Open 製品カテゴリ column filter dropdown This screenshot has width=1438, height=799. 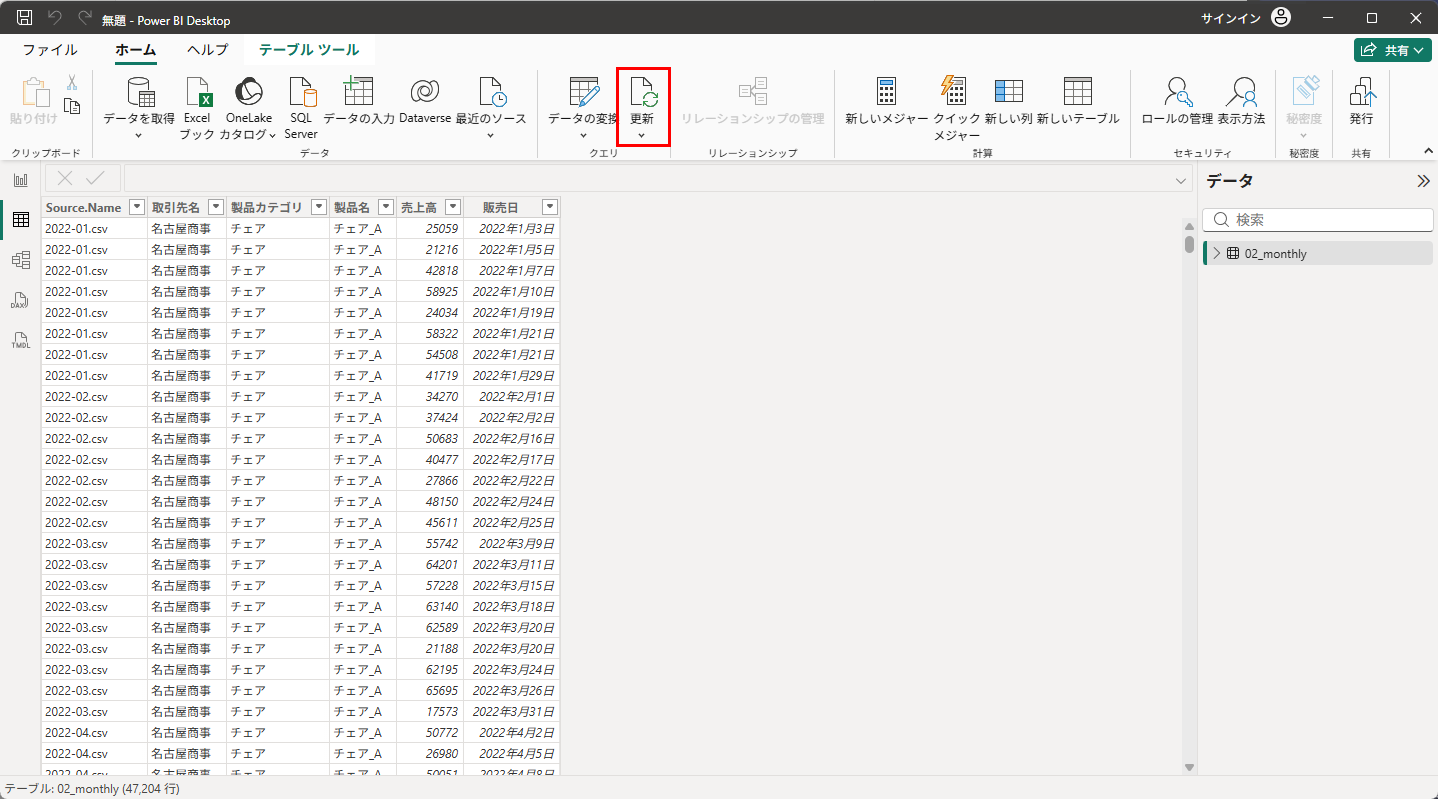tap(319, 207)
